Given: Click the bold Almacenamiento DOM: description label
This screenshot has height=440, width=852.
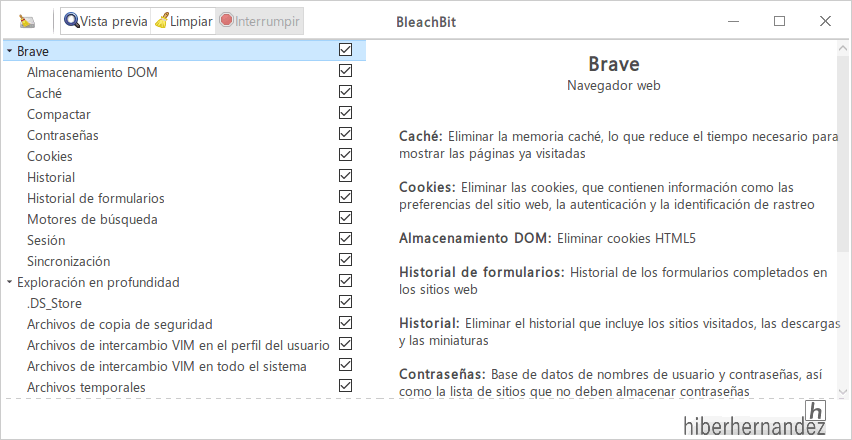Looking at the screenshot, I should [x=475, y=238].
